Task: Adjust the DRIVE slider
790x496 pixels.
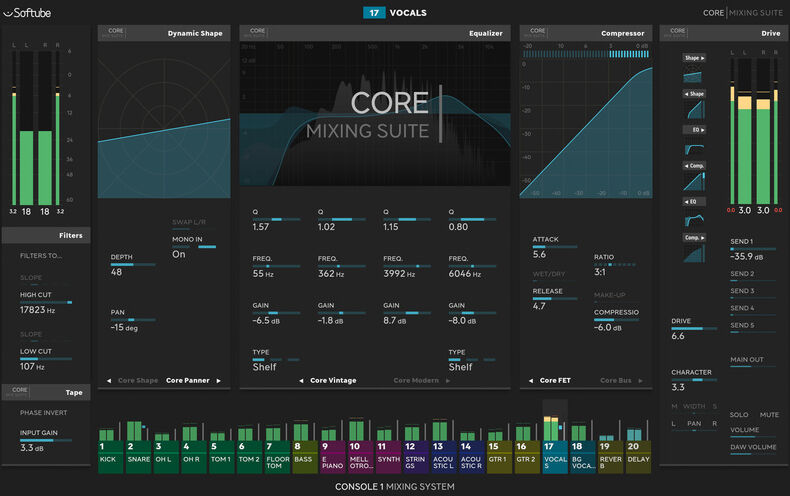Action: coord(694,329)
